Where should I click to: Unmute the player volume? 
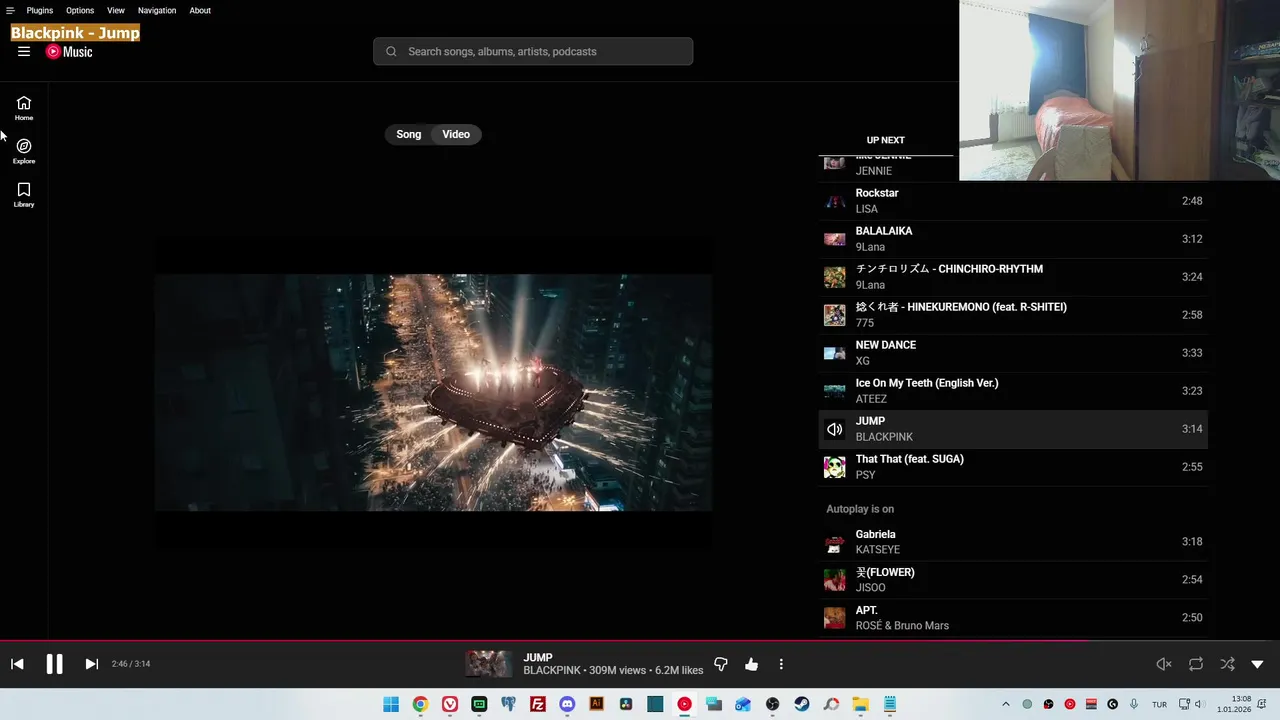[x=1164, y=664]
